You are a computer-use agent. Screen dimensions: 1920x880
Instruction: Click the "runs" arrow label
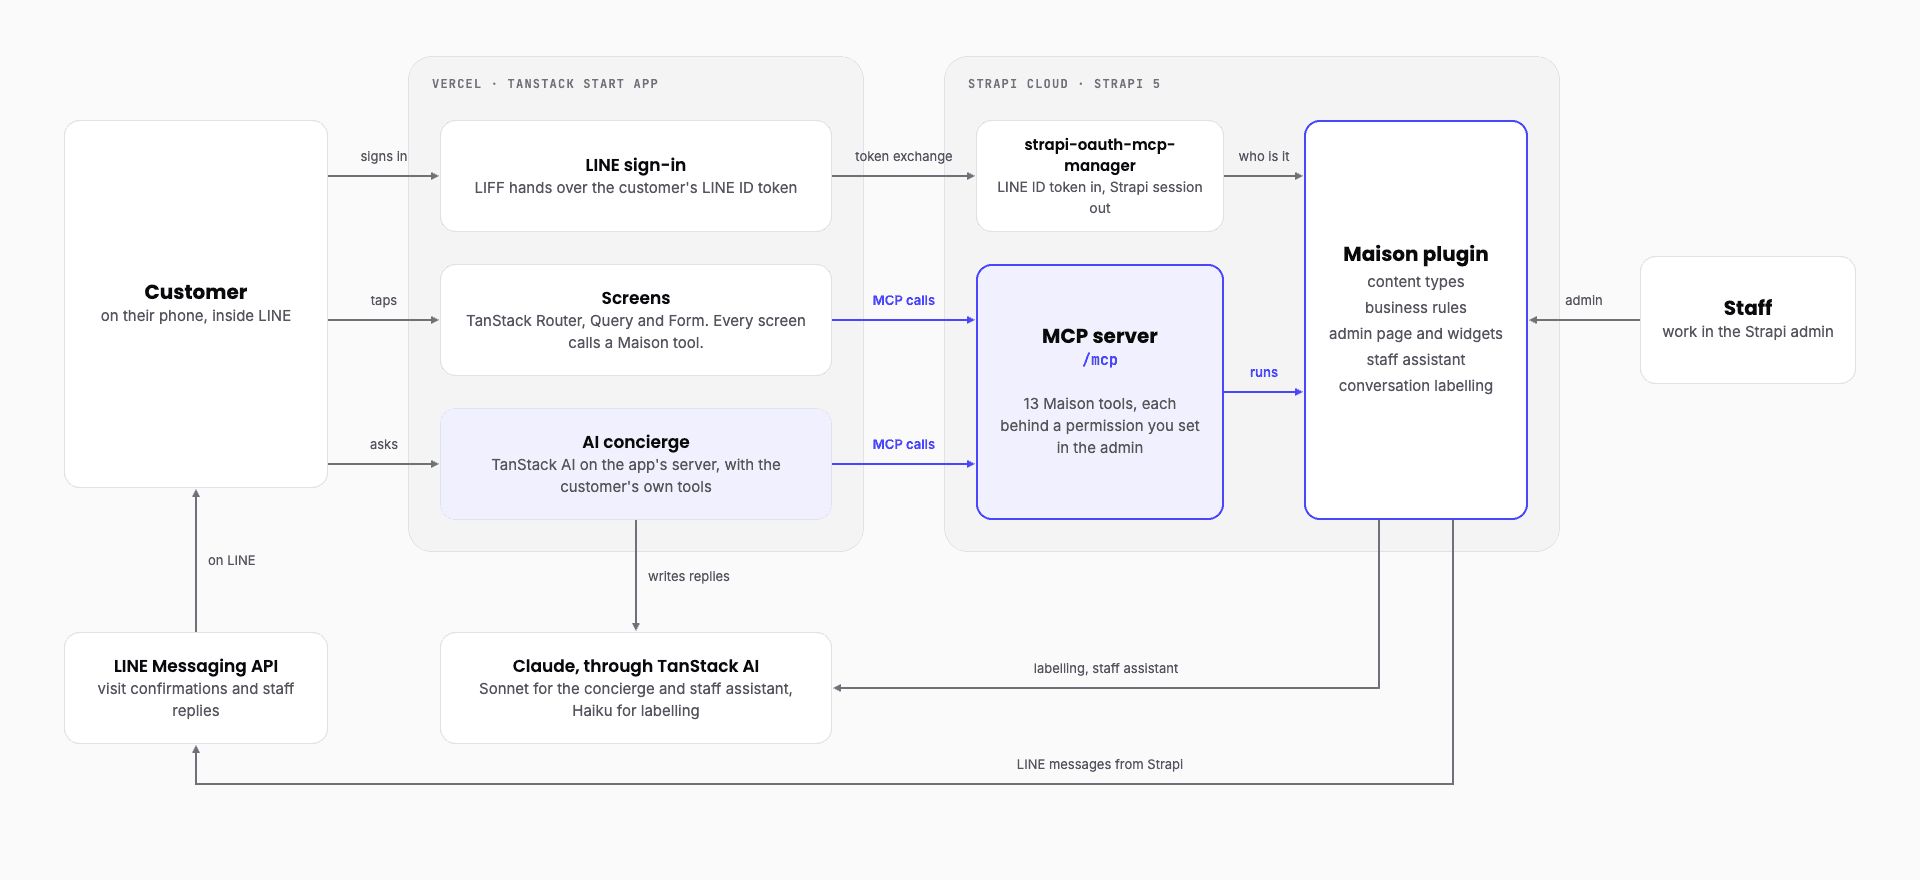tap(1264, 372)
